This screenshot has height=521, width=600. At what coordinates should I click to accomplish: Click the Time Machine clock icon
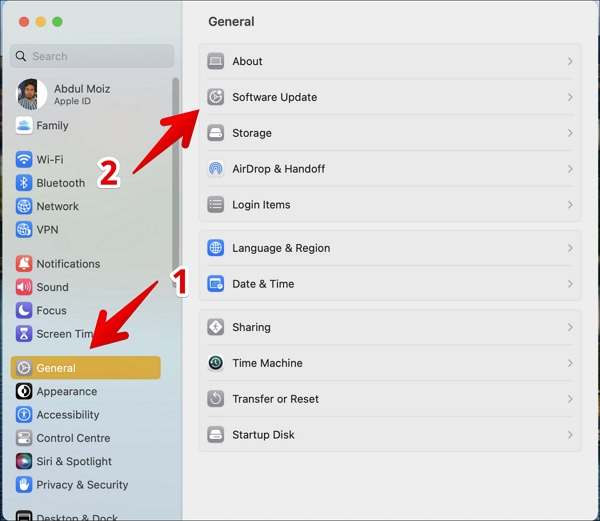pyautogui.click(x=215, y=363)
